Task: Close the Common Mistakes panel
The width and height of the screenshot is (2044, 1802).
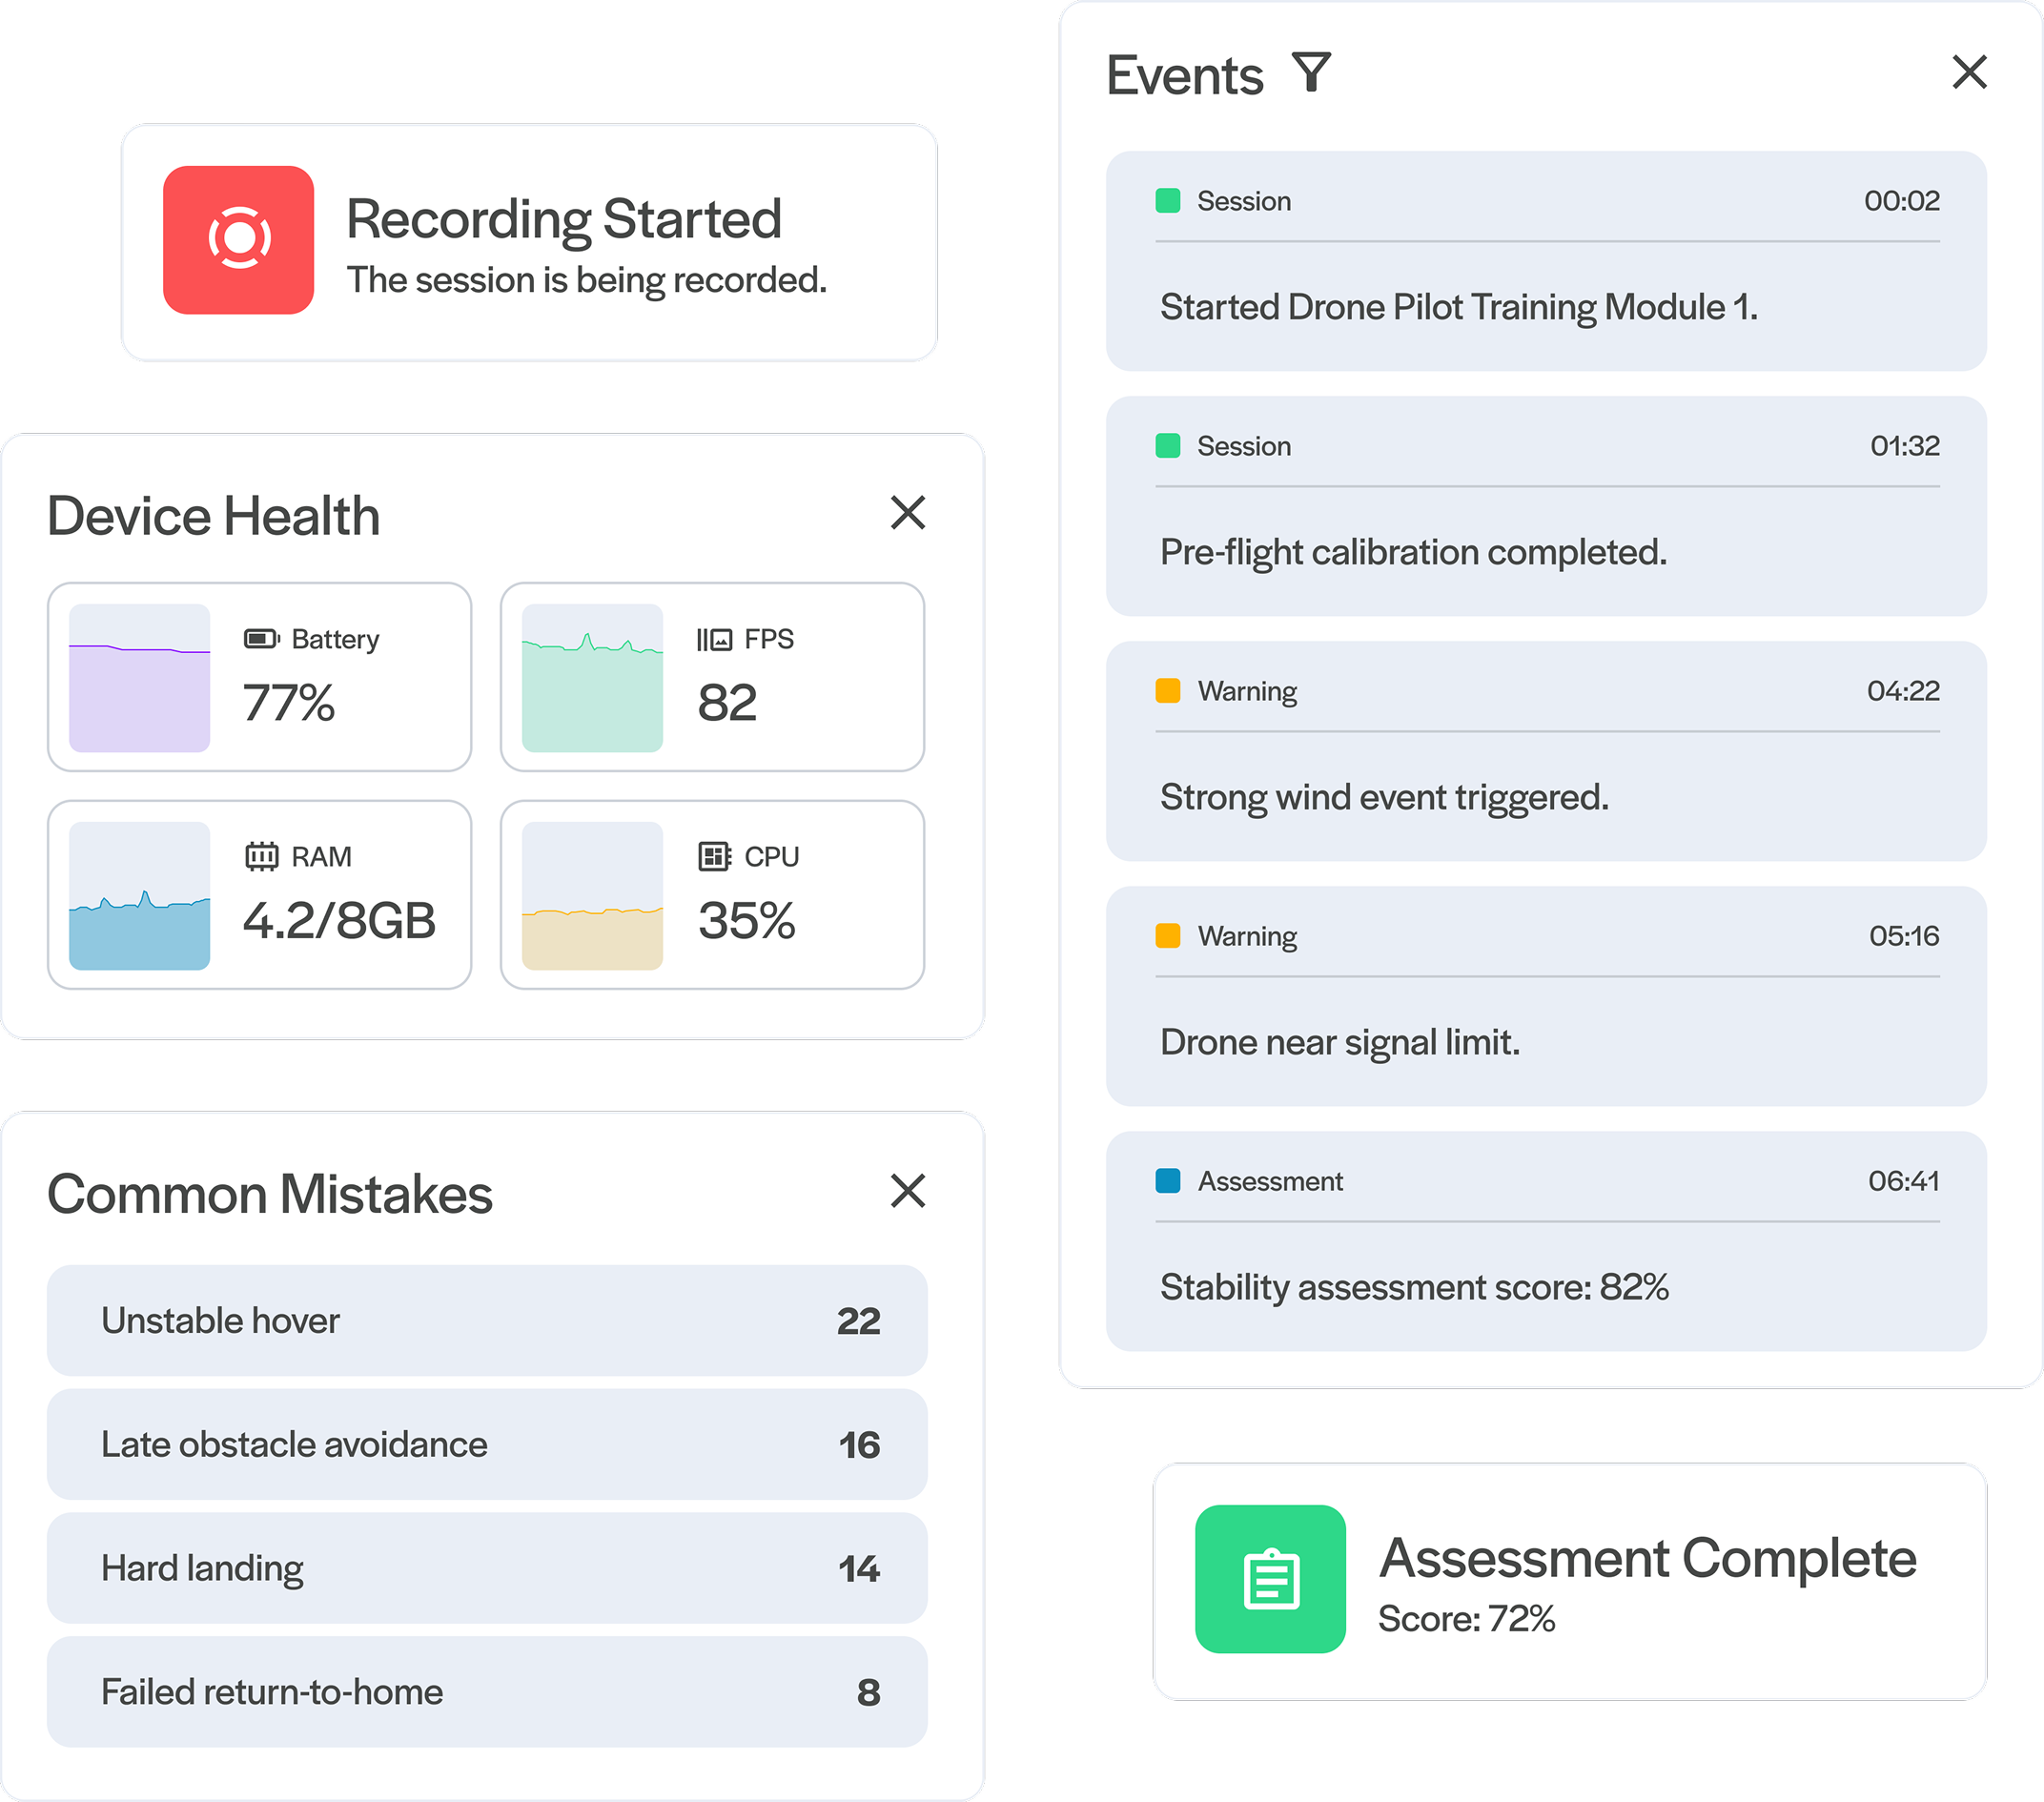Action: pos(907,1191)
